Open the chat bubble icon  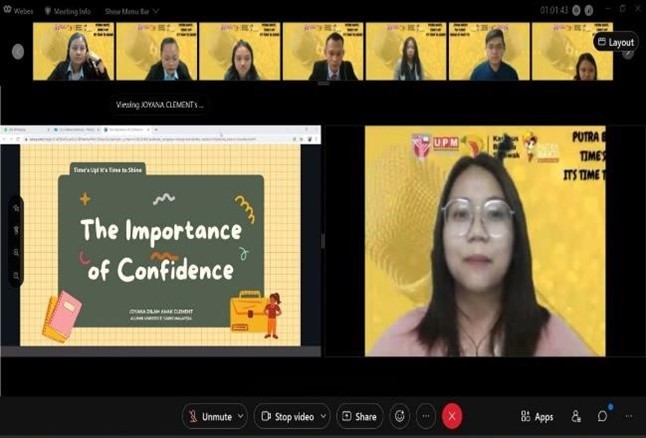coord(602,416)
